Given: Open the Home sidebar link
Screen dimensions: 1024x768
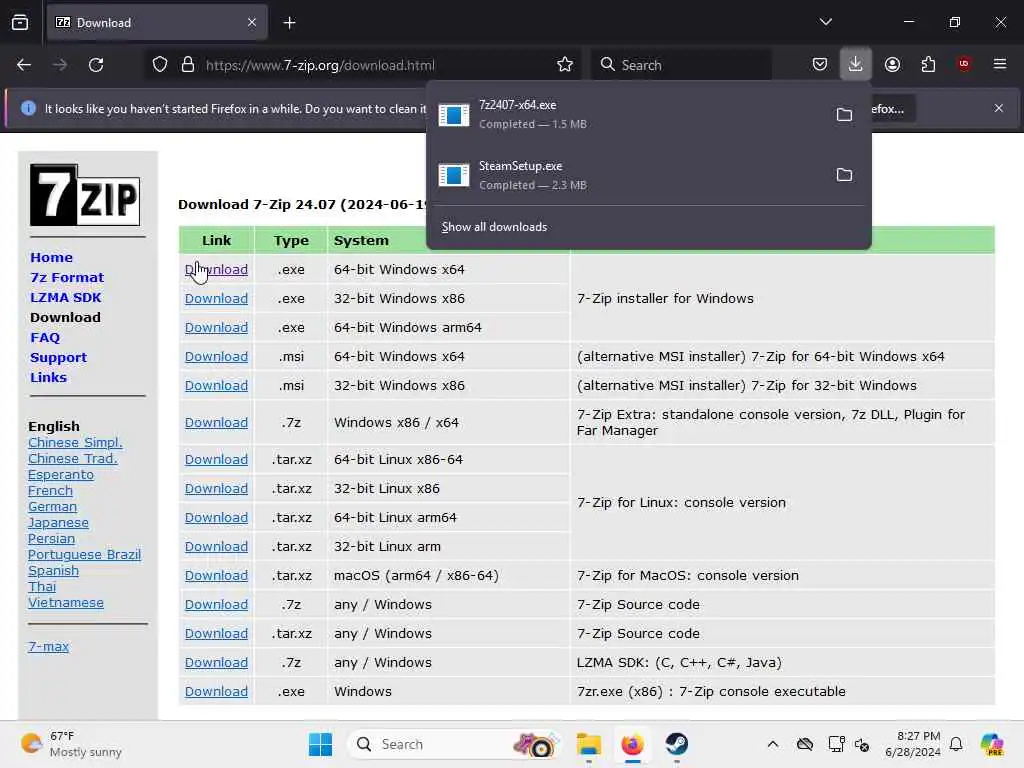Looking at the screenshot, I should pyautogui.click(x=52, y=257).
